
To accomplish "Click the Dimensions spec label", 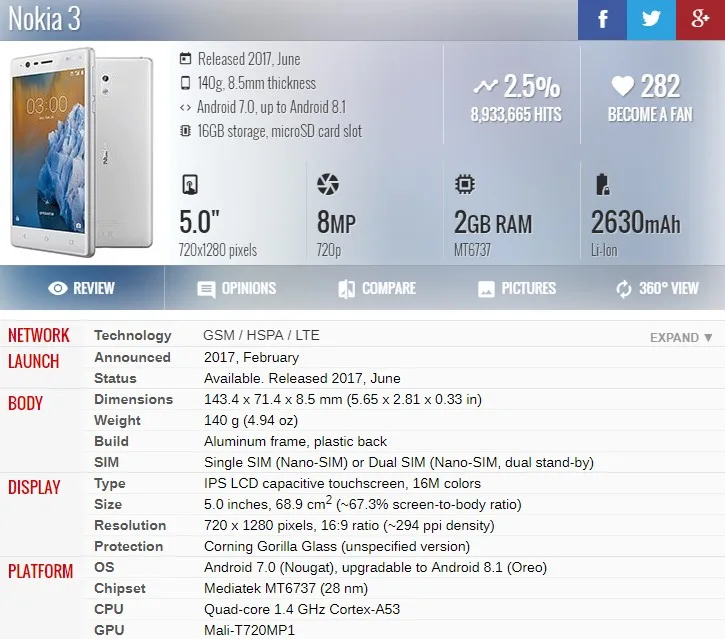I will [134, 399].
